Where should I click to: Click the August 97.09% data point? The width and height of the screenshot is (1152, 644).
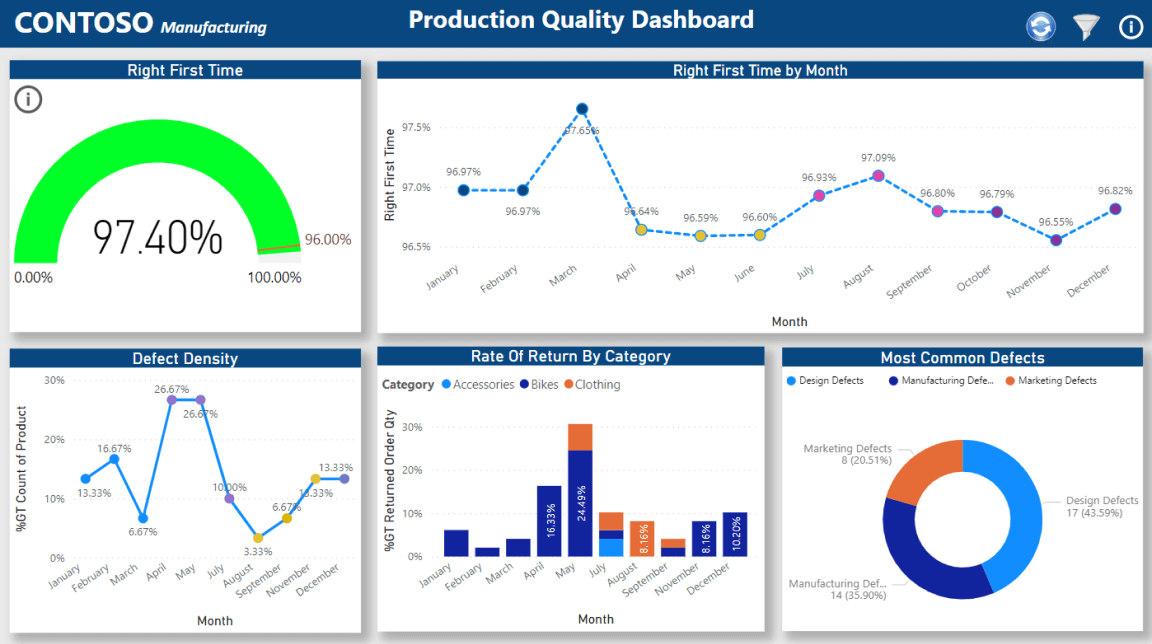(x=878, y=176)
